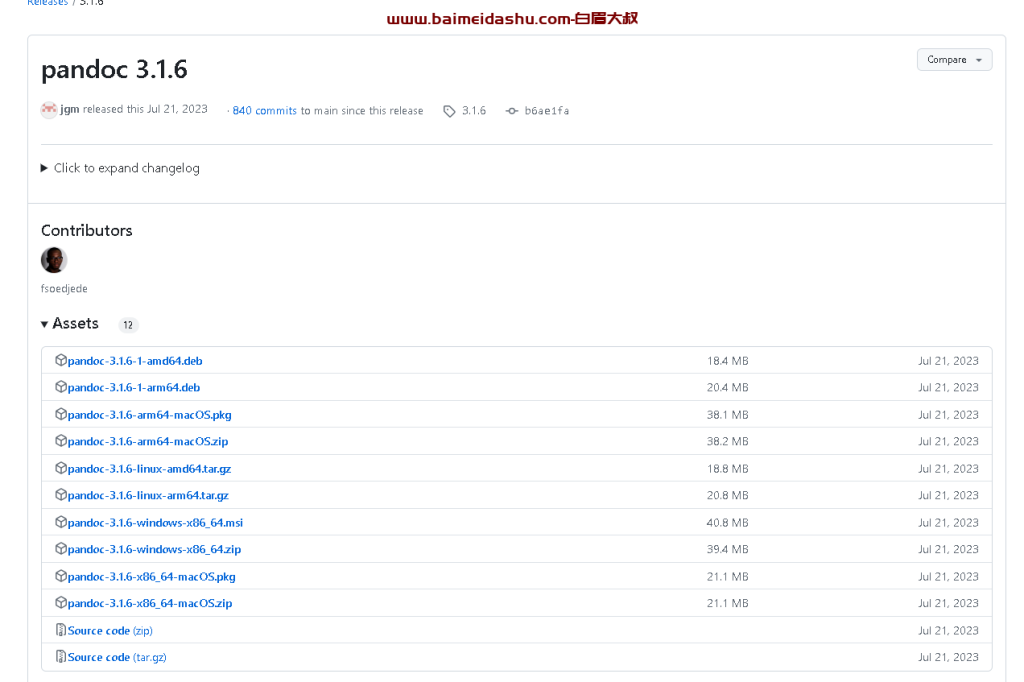Viewport: 1024px width, 682px height.
Task: Open the Releases breadcrumb link
Action: tap(47, 3)
